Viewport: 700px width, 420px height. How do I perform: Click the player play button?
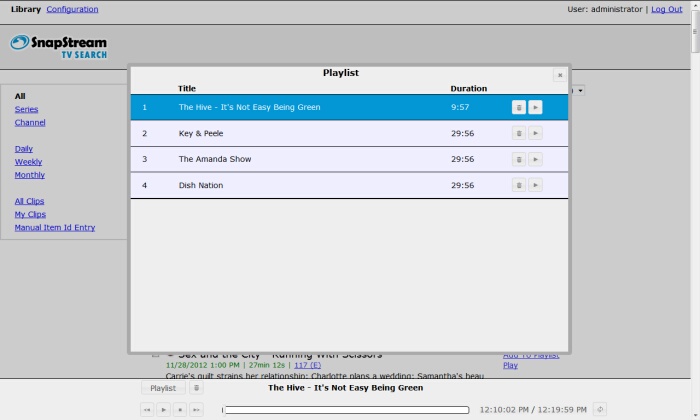(x=163, y=410)
